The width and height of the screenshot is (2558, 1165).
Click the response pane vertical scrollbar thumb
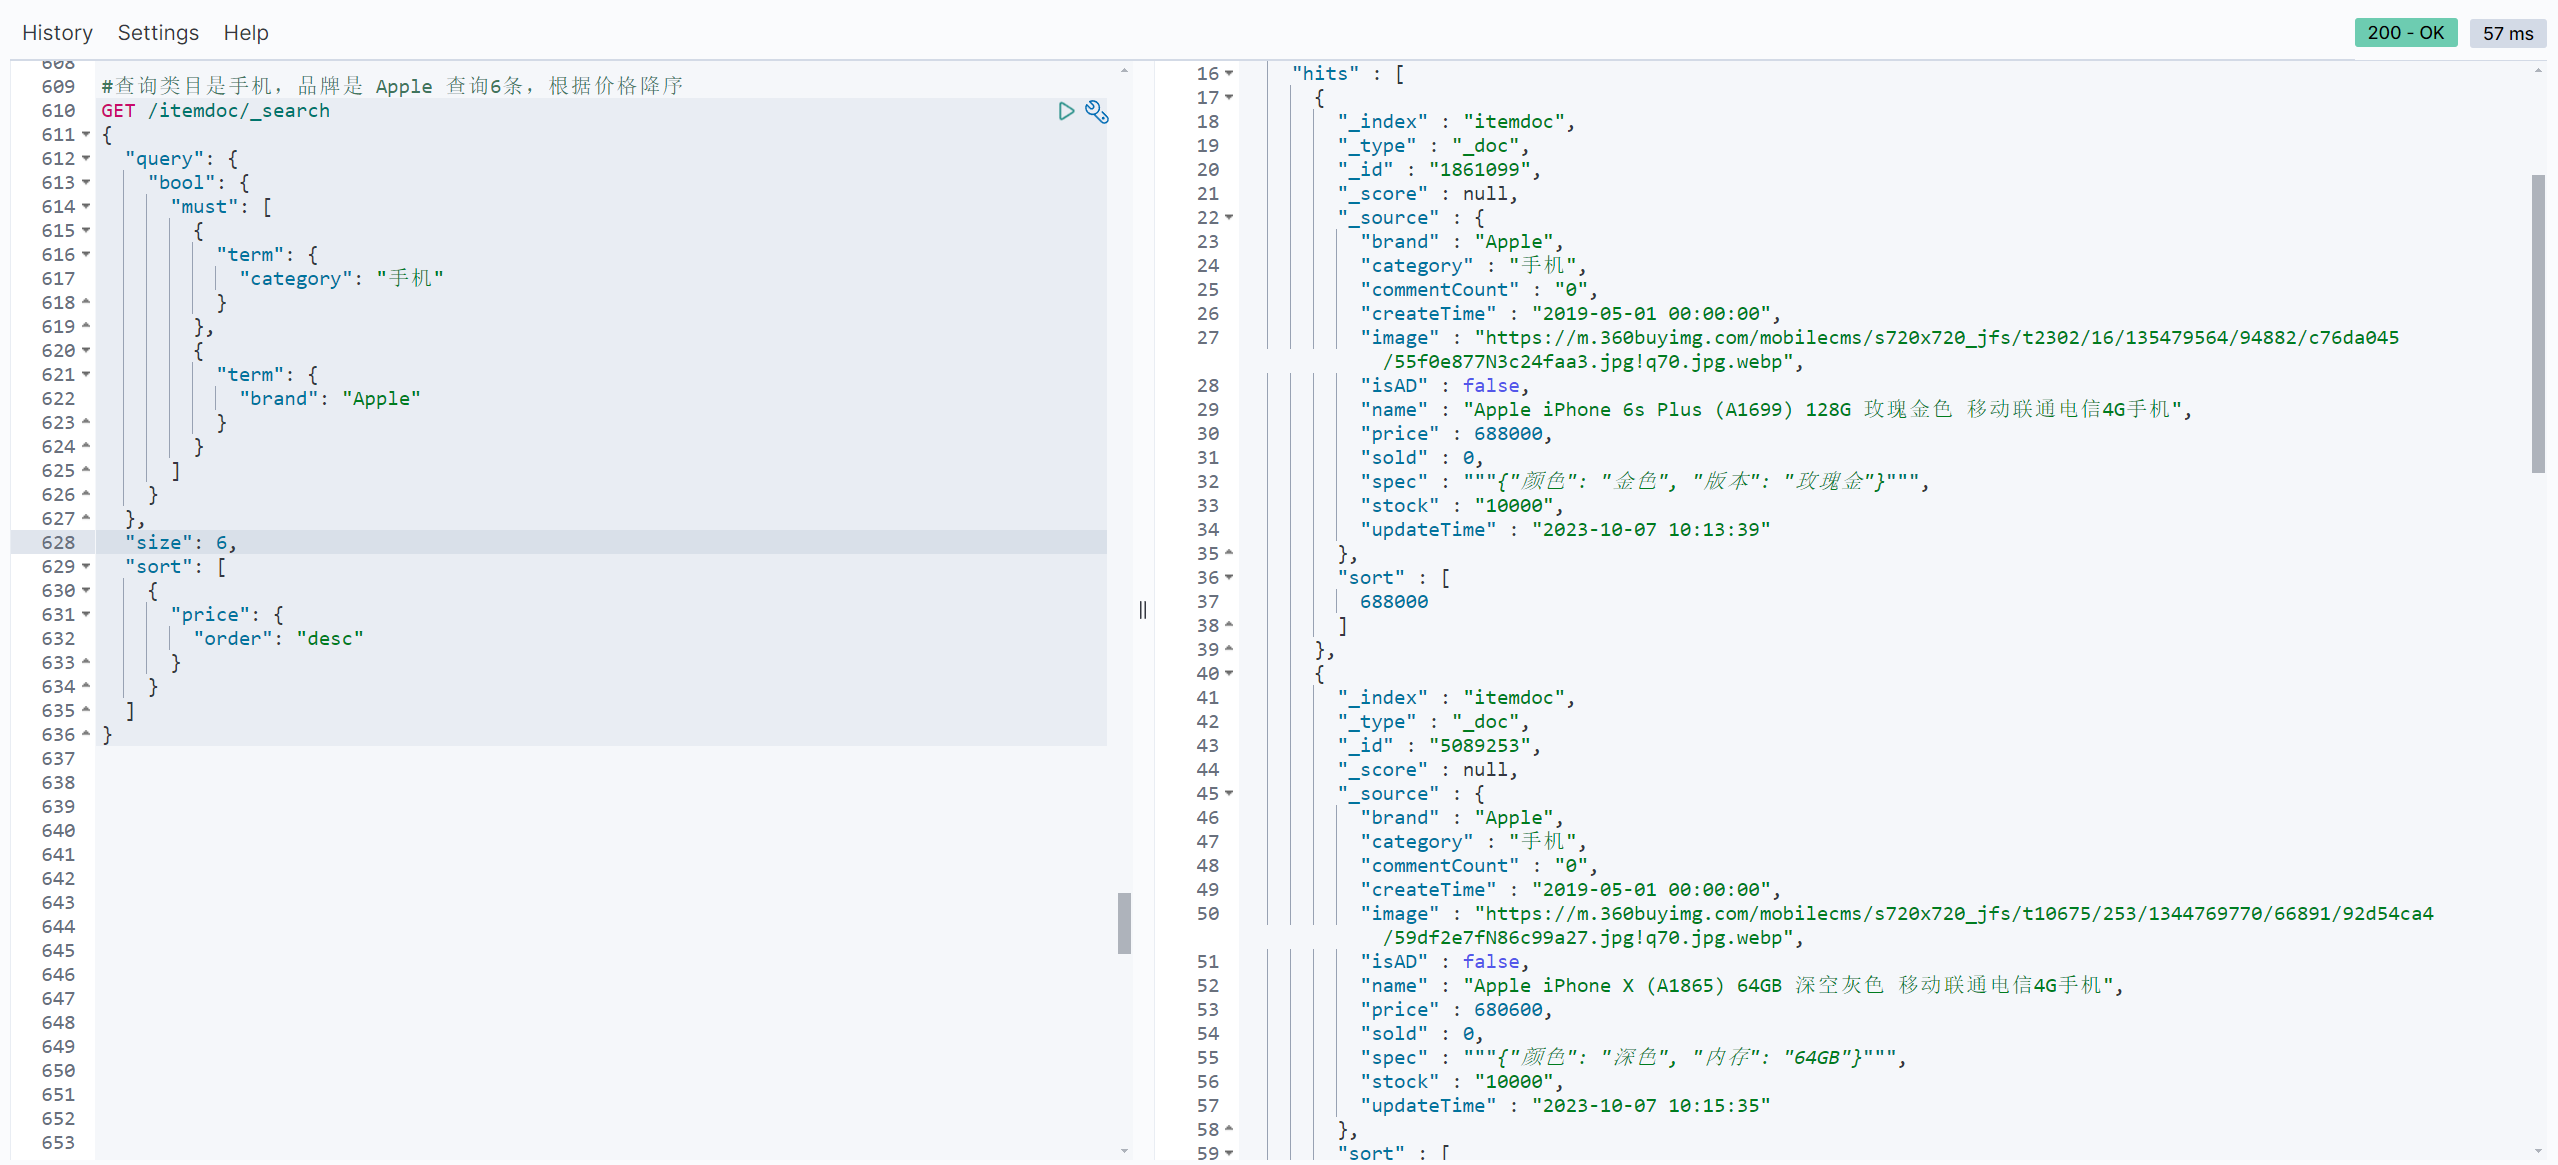[2537, 322]
